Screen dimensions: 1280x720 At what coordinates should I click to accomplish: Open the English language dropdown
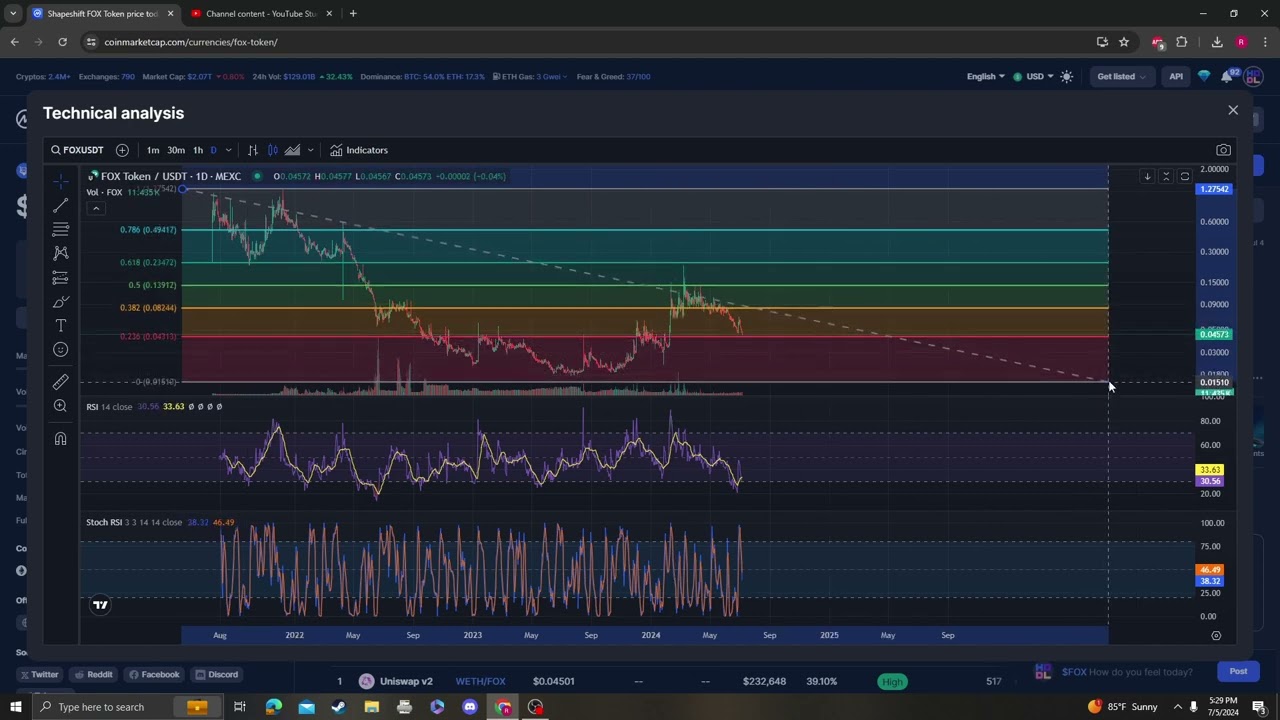[x=985, y=76]
